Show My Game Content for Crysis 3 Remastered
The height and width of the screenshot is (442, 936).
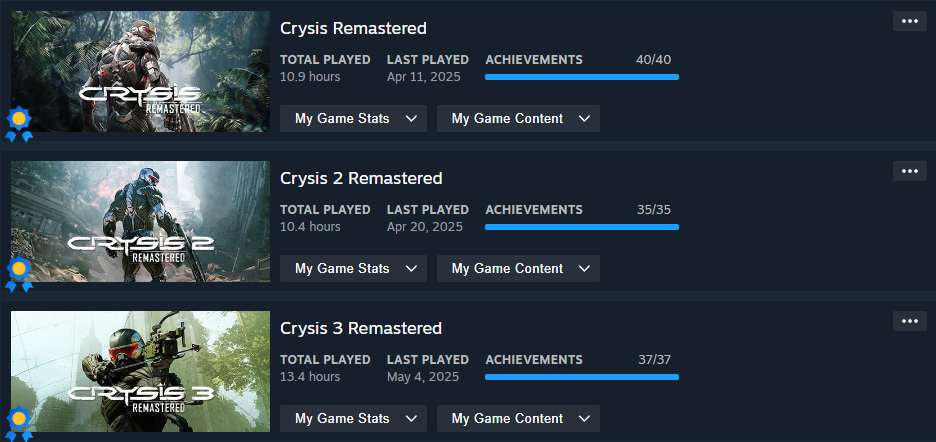point(518,418)
